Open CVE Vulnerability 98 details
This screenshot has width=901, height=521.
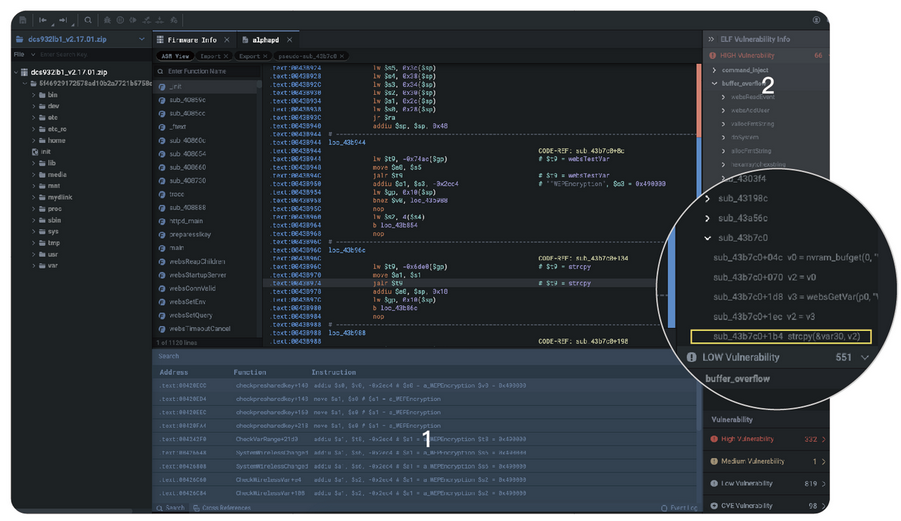[x=767, y=506]
